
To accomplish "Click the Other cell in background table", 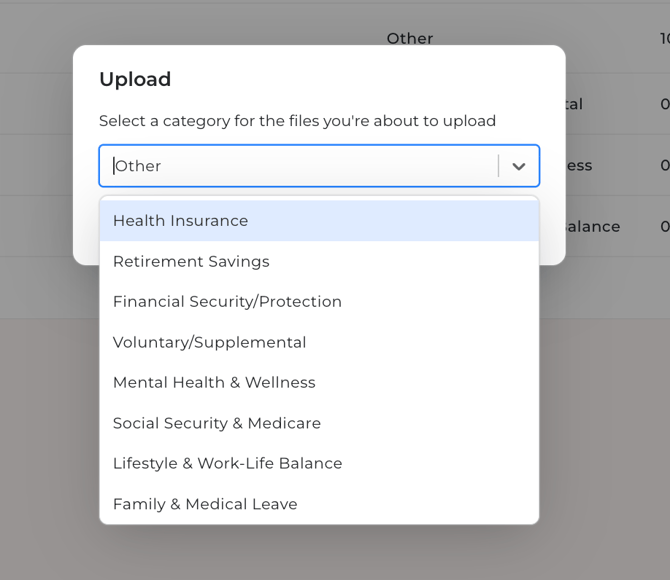I will (410, 38).
